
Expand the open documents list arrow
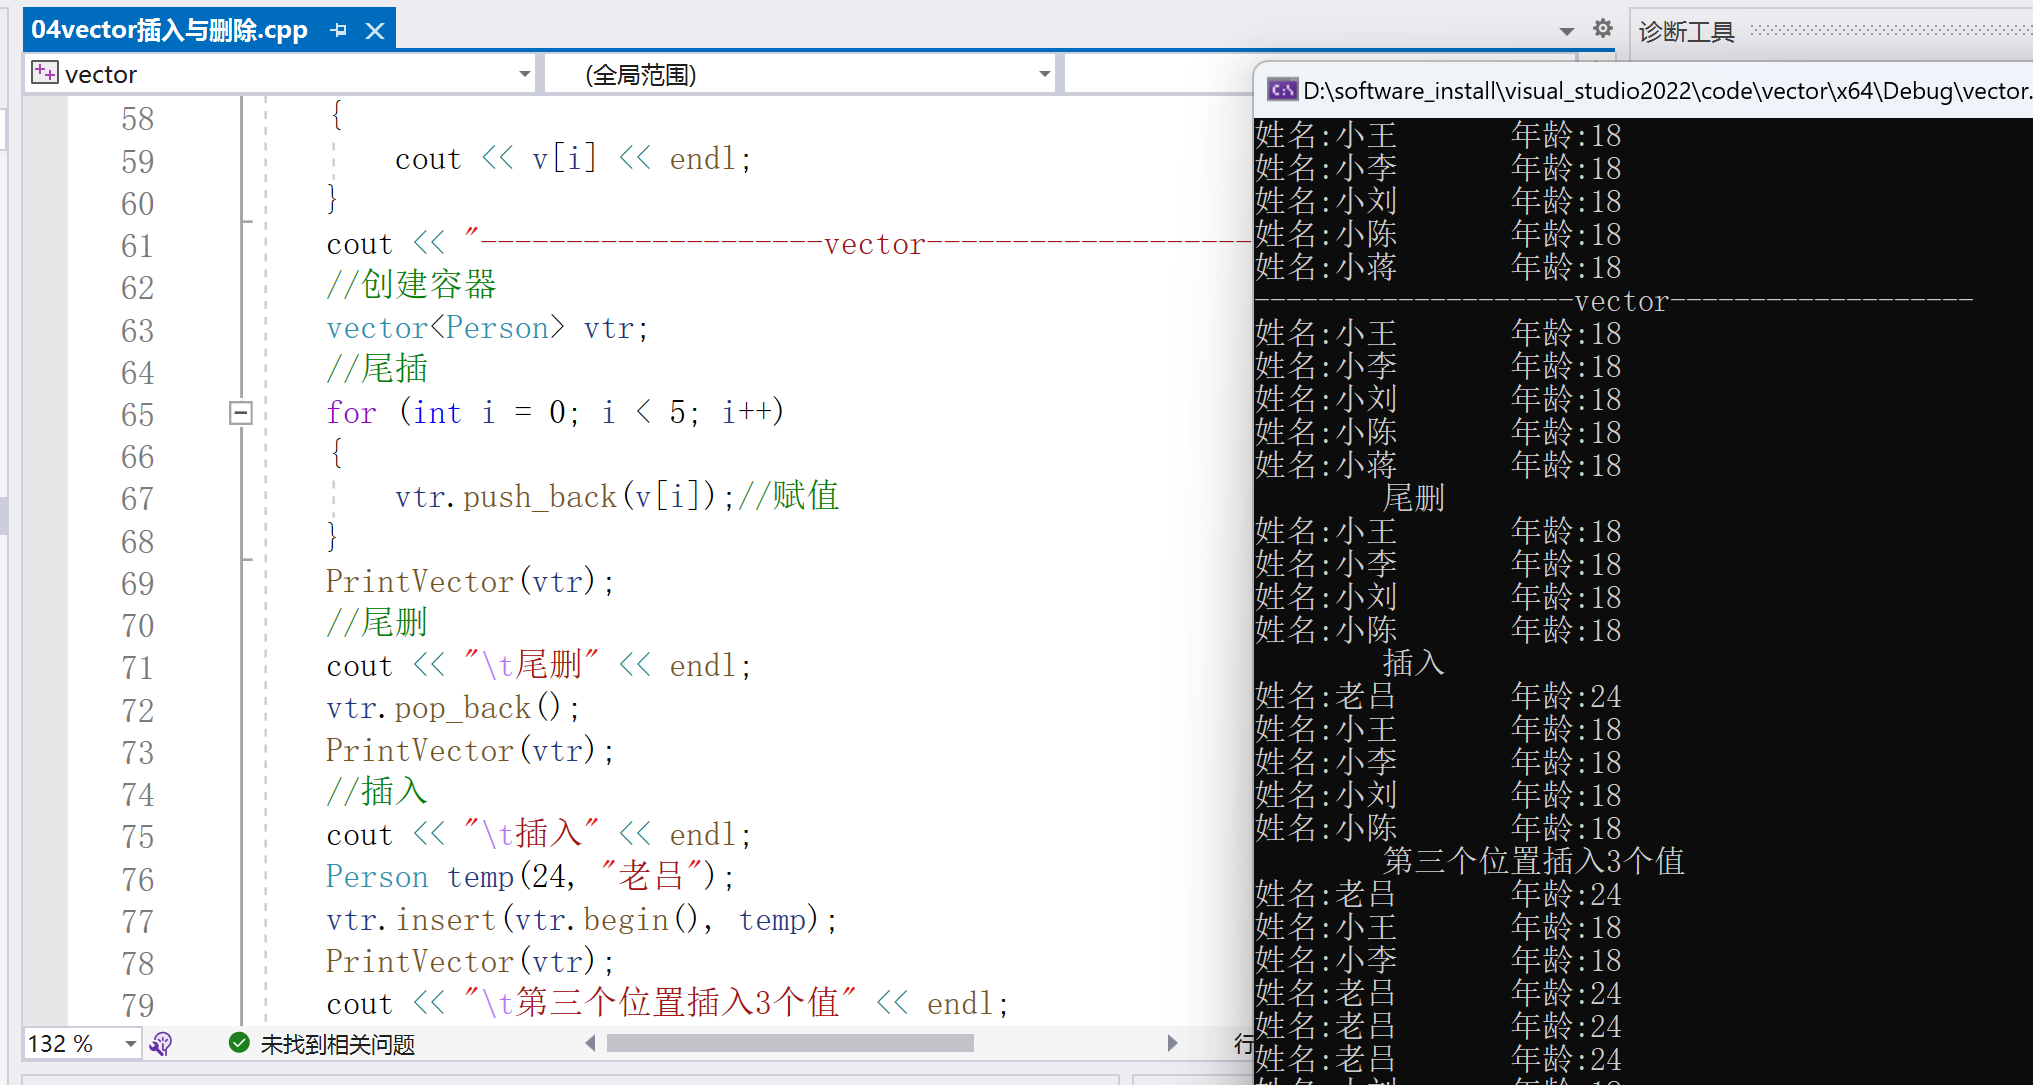point(1566,31)
